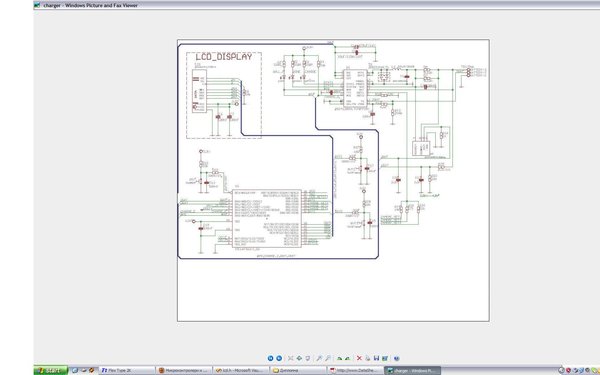Rotate the image clockwise
The height and width of the screenshot is (375, 600).
pyautogui.click(x=339, y=358)
